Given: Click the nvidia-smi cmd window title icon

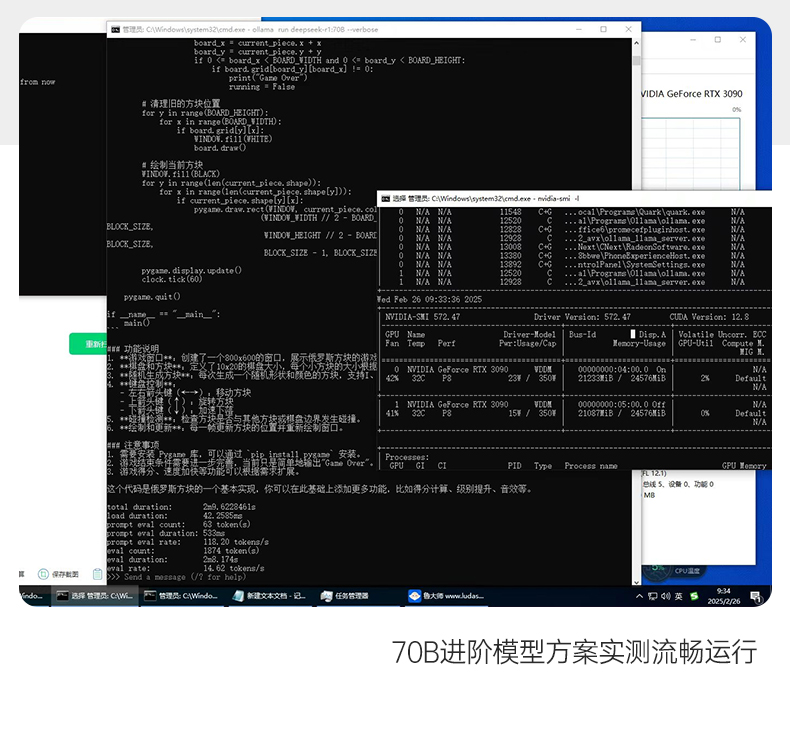Looking at the screenshot, I should click(x=384, y=198).
